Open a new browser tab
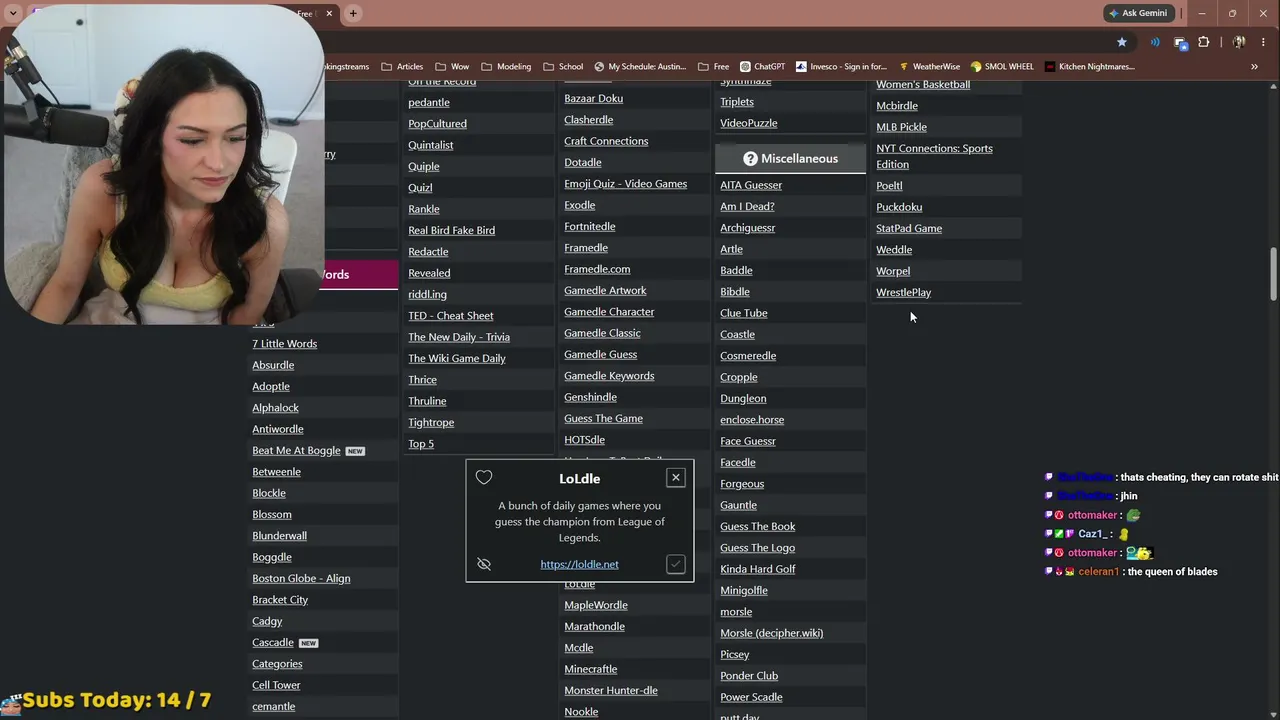 pos(353,13)
